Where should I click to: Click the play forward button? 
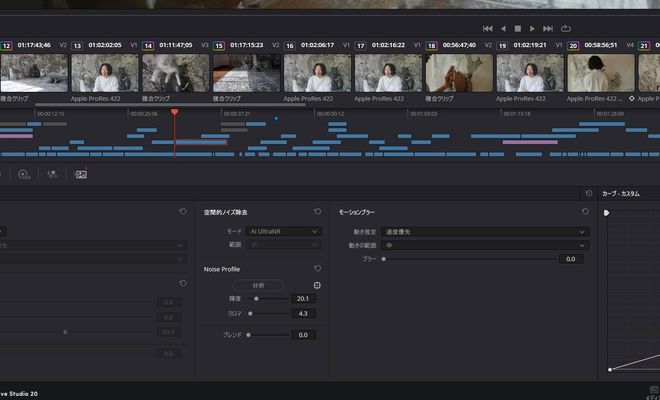click(533, 29)
